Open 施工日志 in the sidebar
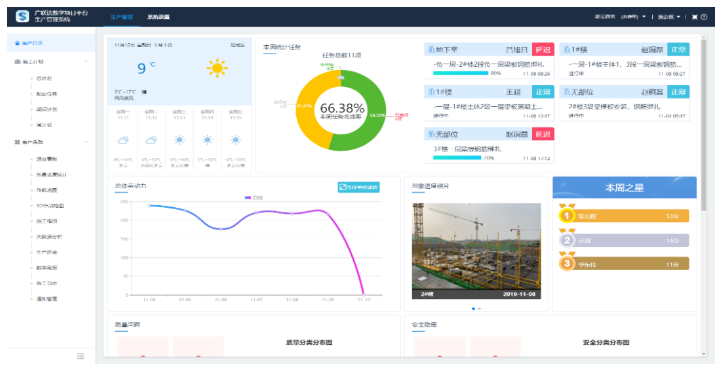Viewport: 722px width, 369px height. tap(47, 283)
